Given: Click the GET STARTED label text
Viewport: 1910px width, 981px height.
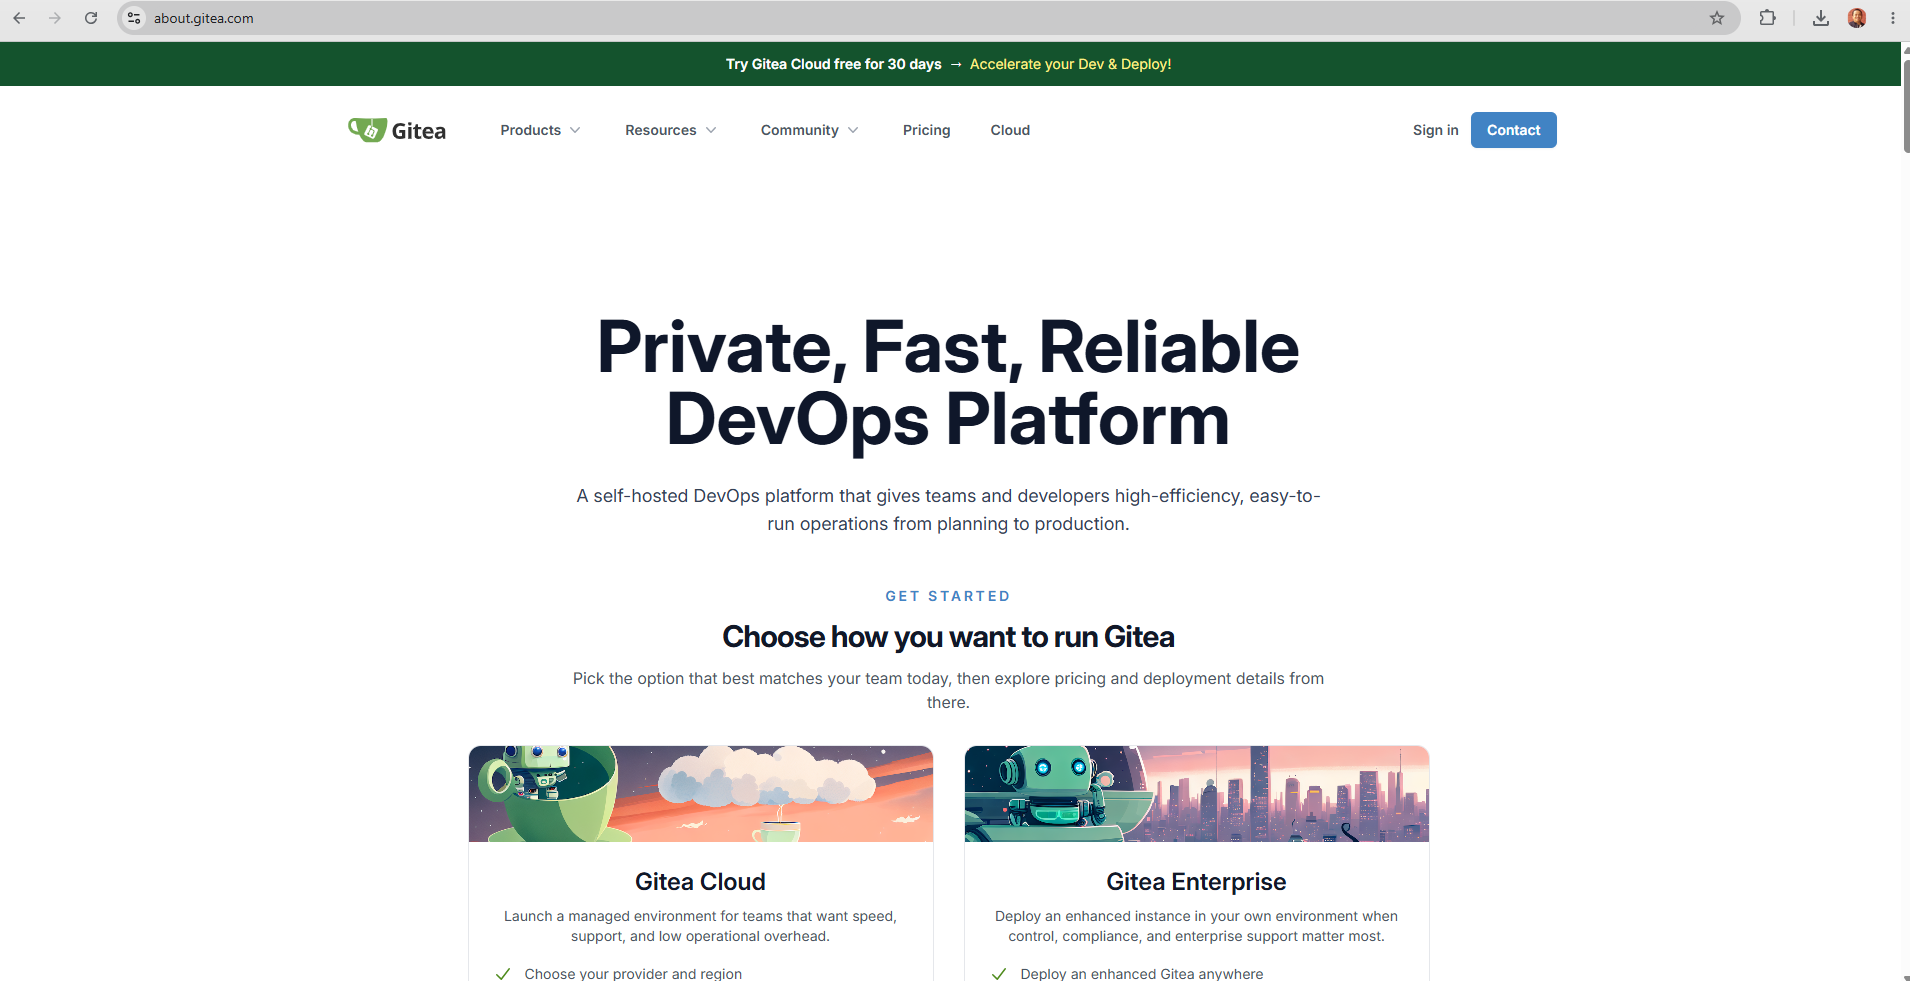Looking at the screenshot, I should point(948,596).
